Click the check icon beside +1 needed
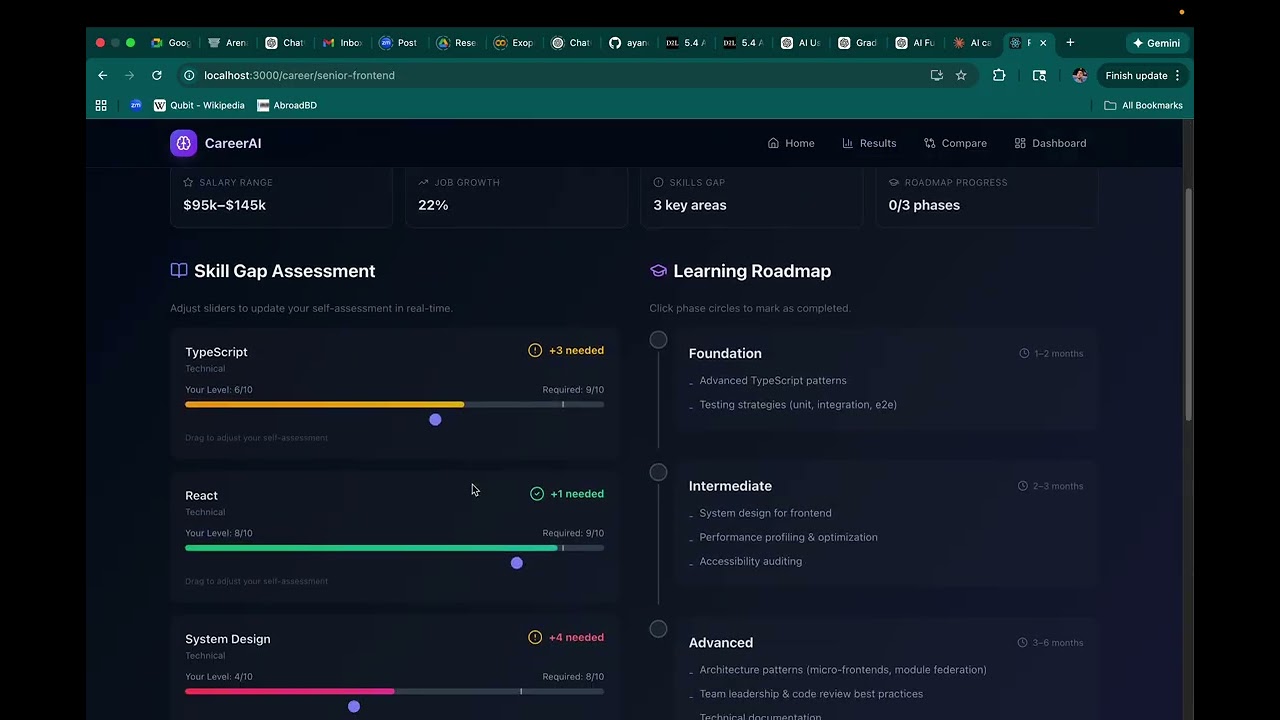This screenshot has height=720, width=1280. [x=537, y=494]
